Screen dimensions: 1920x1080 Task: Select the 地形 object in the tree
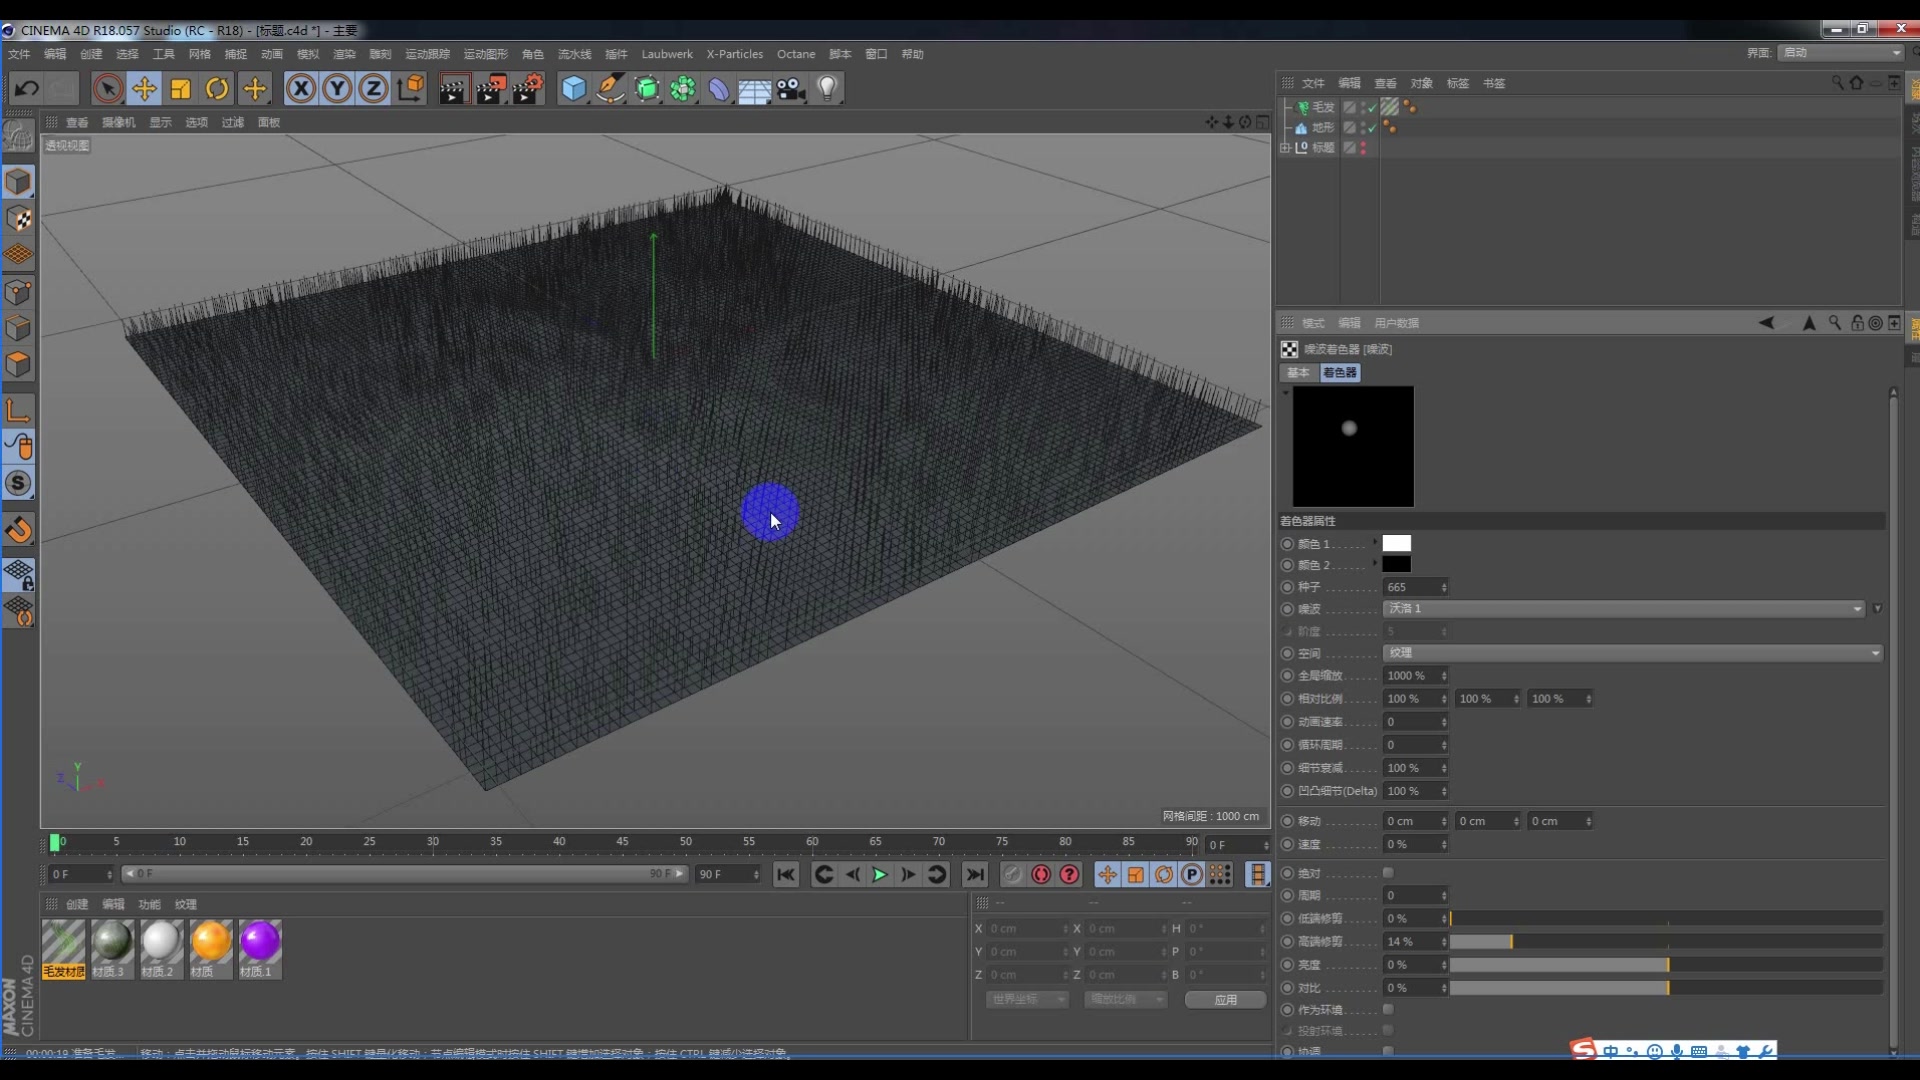1323,128
